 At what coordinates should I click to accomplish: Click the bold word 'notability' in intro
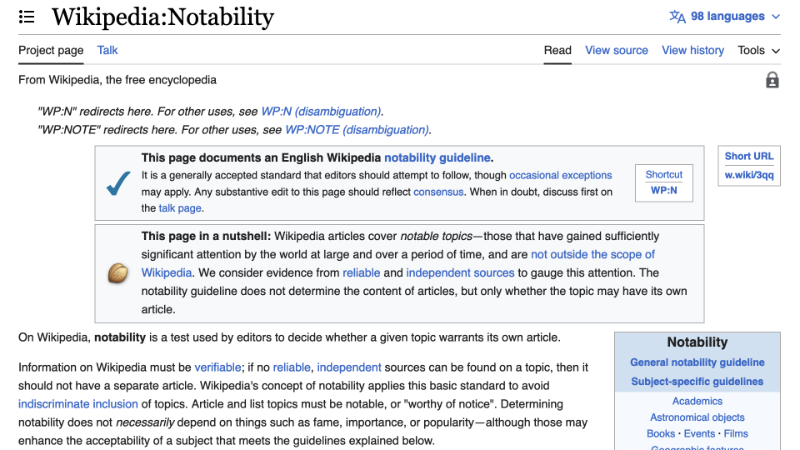120,337
